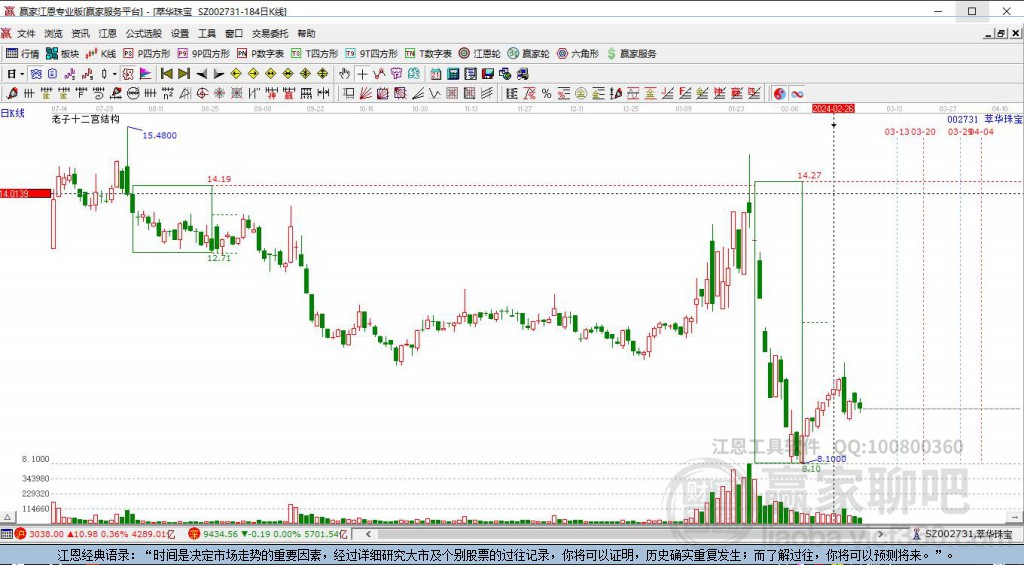Toggle the colored gradient chart icon
The width and height of the screenshot is (1024, 565).
point(145,74)
